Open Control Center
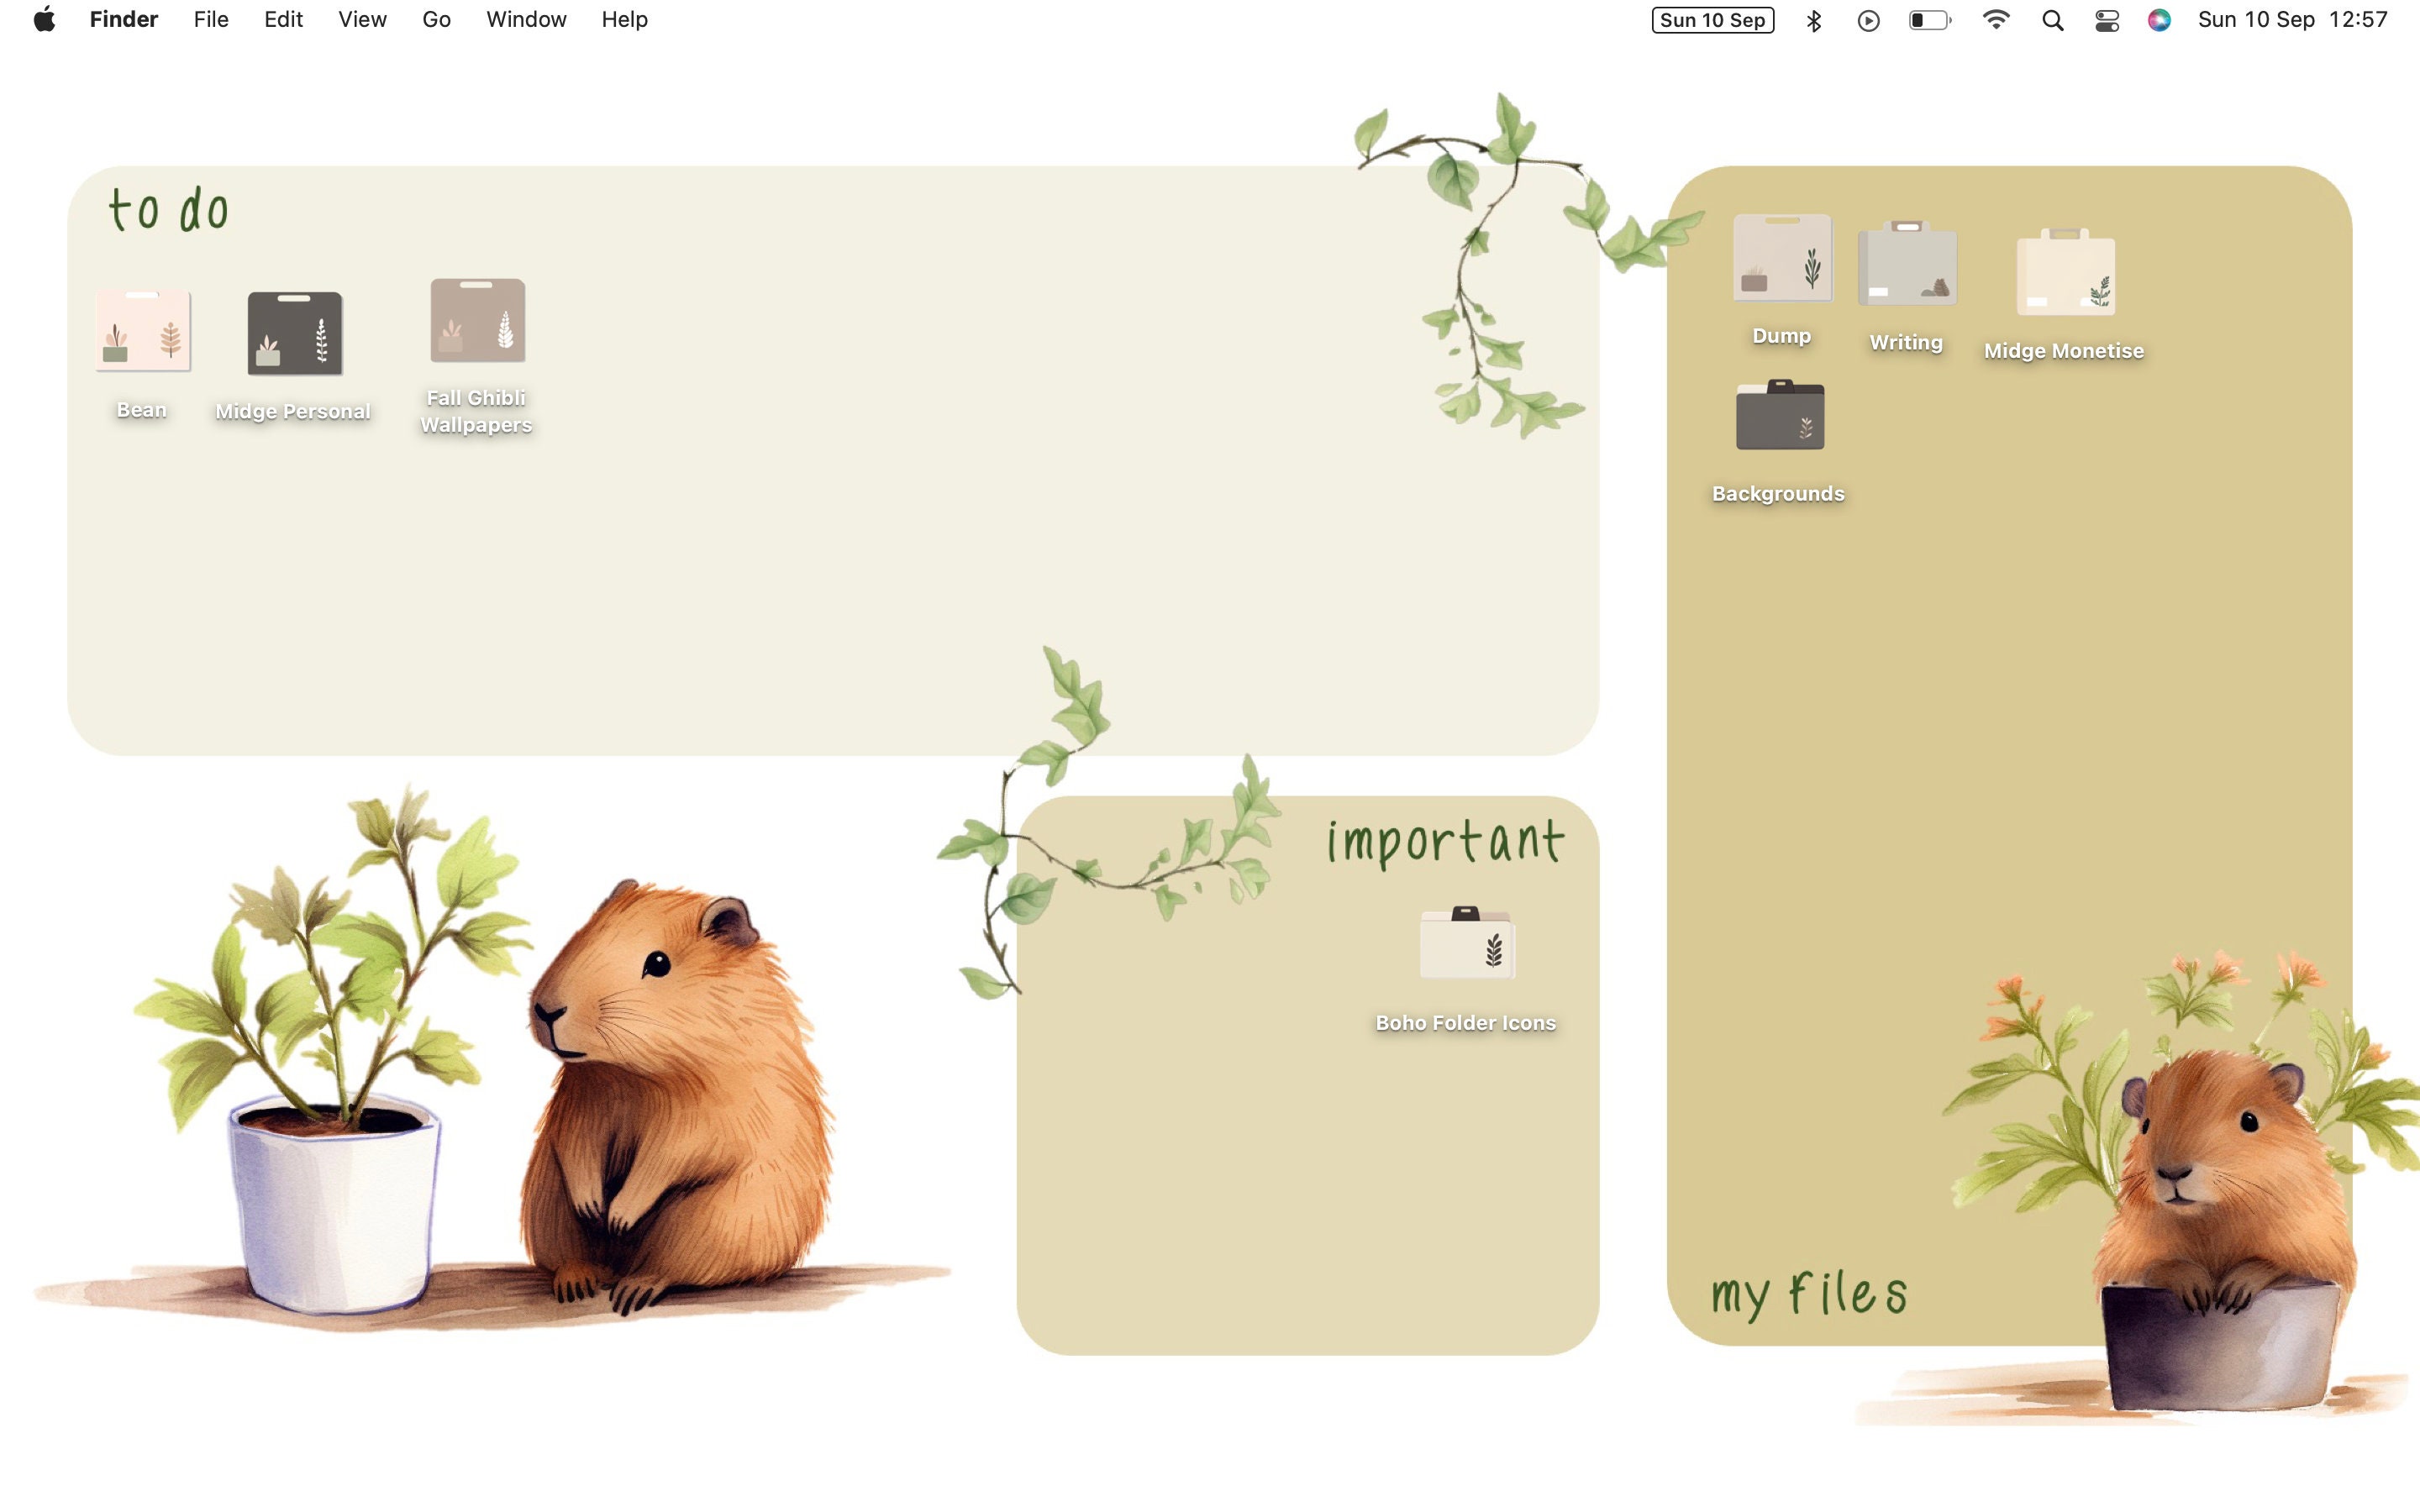This screenshot has width=2420, height=1512. pyautogui.click(x=2106, y=19)
